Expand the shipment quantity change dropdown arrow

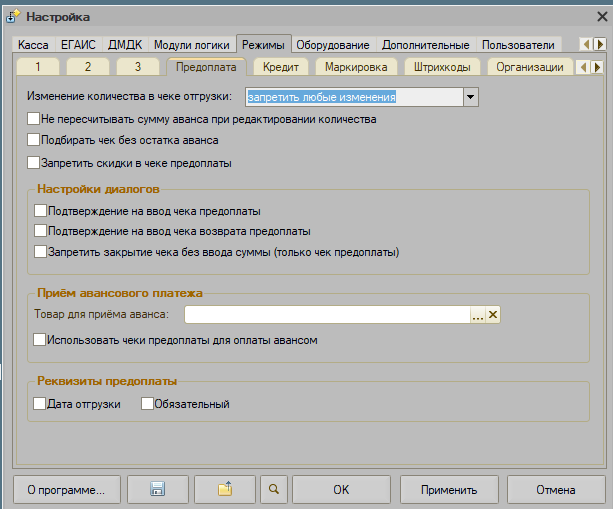click(471, 97)
